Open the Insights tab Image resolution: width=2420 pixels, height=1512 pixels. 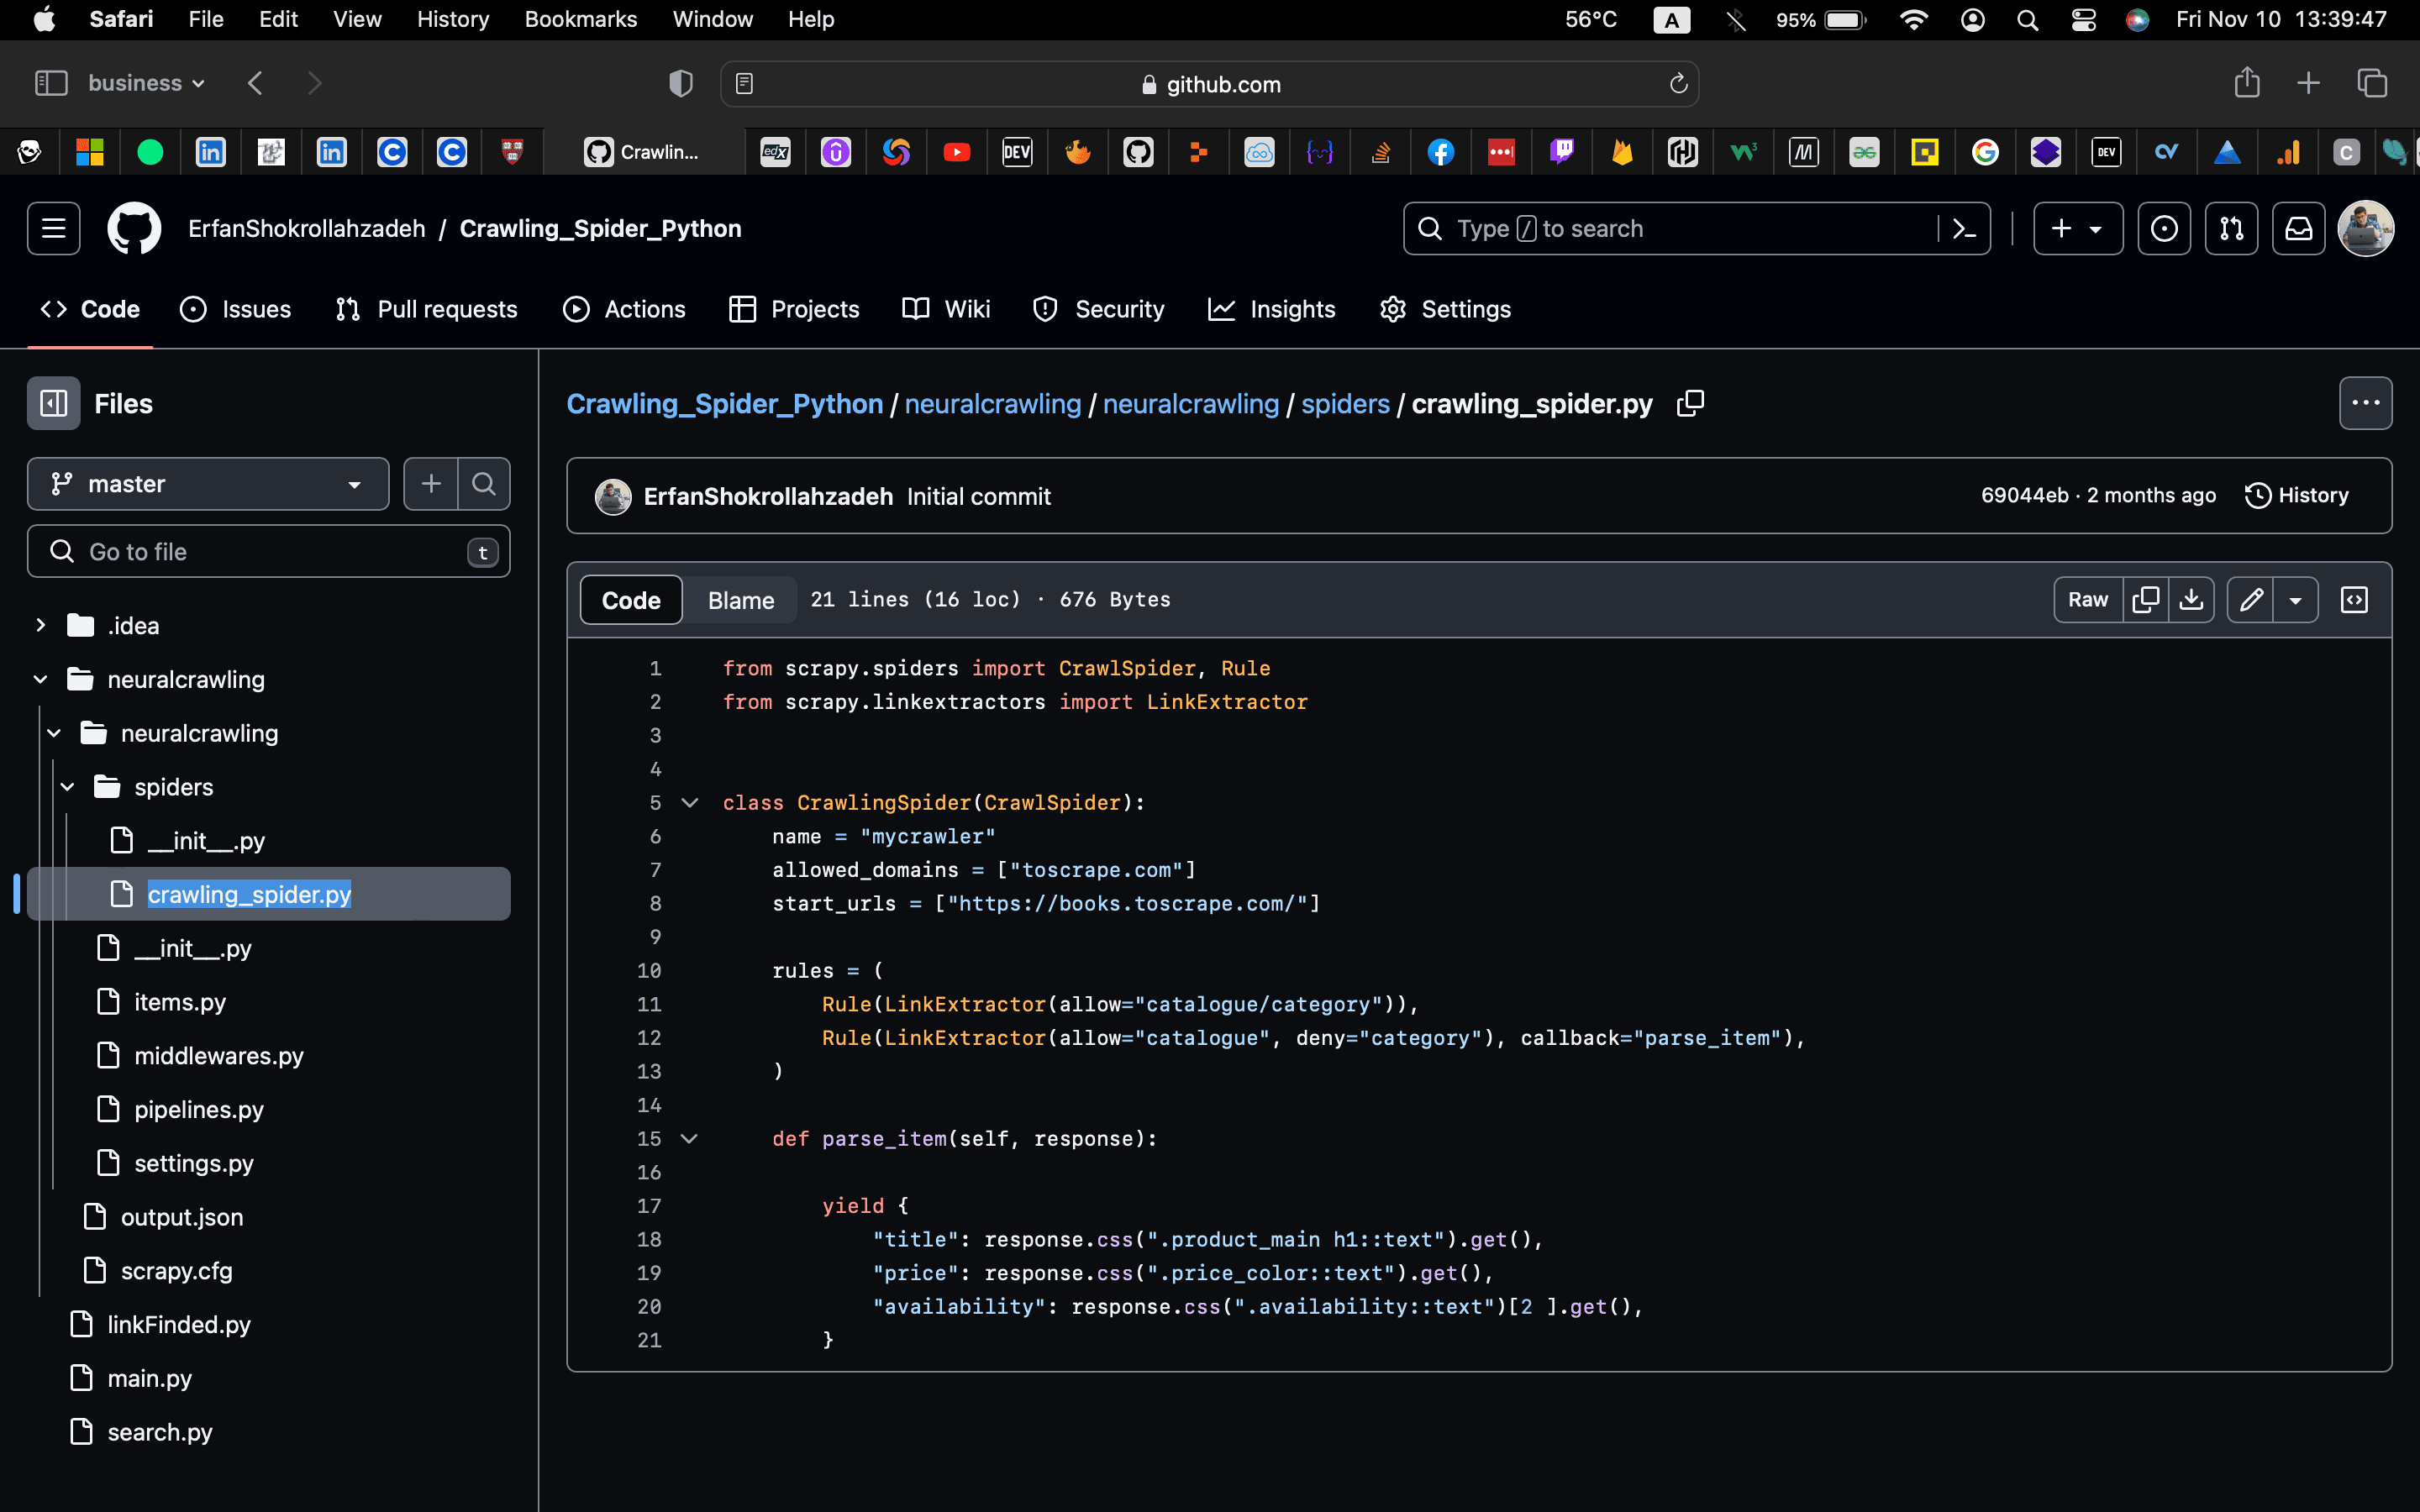pos(1272,309)
